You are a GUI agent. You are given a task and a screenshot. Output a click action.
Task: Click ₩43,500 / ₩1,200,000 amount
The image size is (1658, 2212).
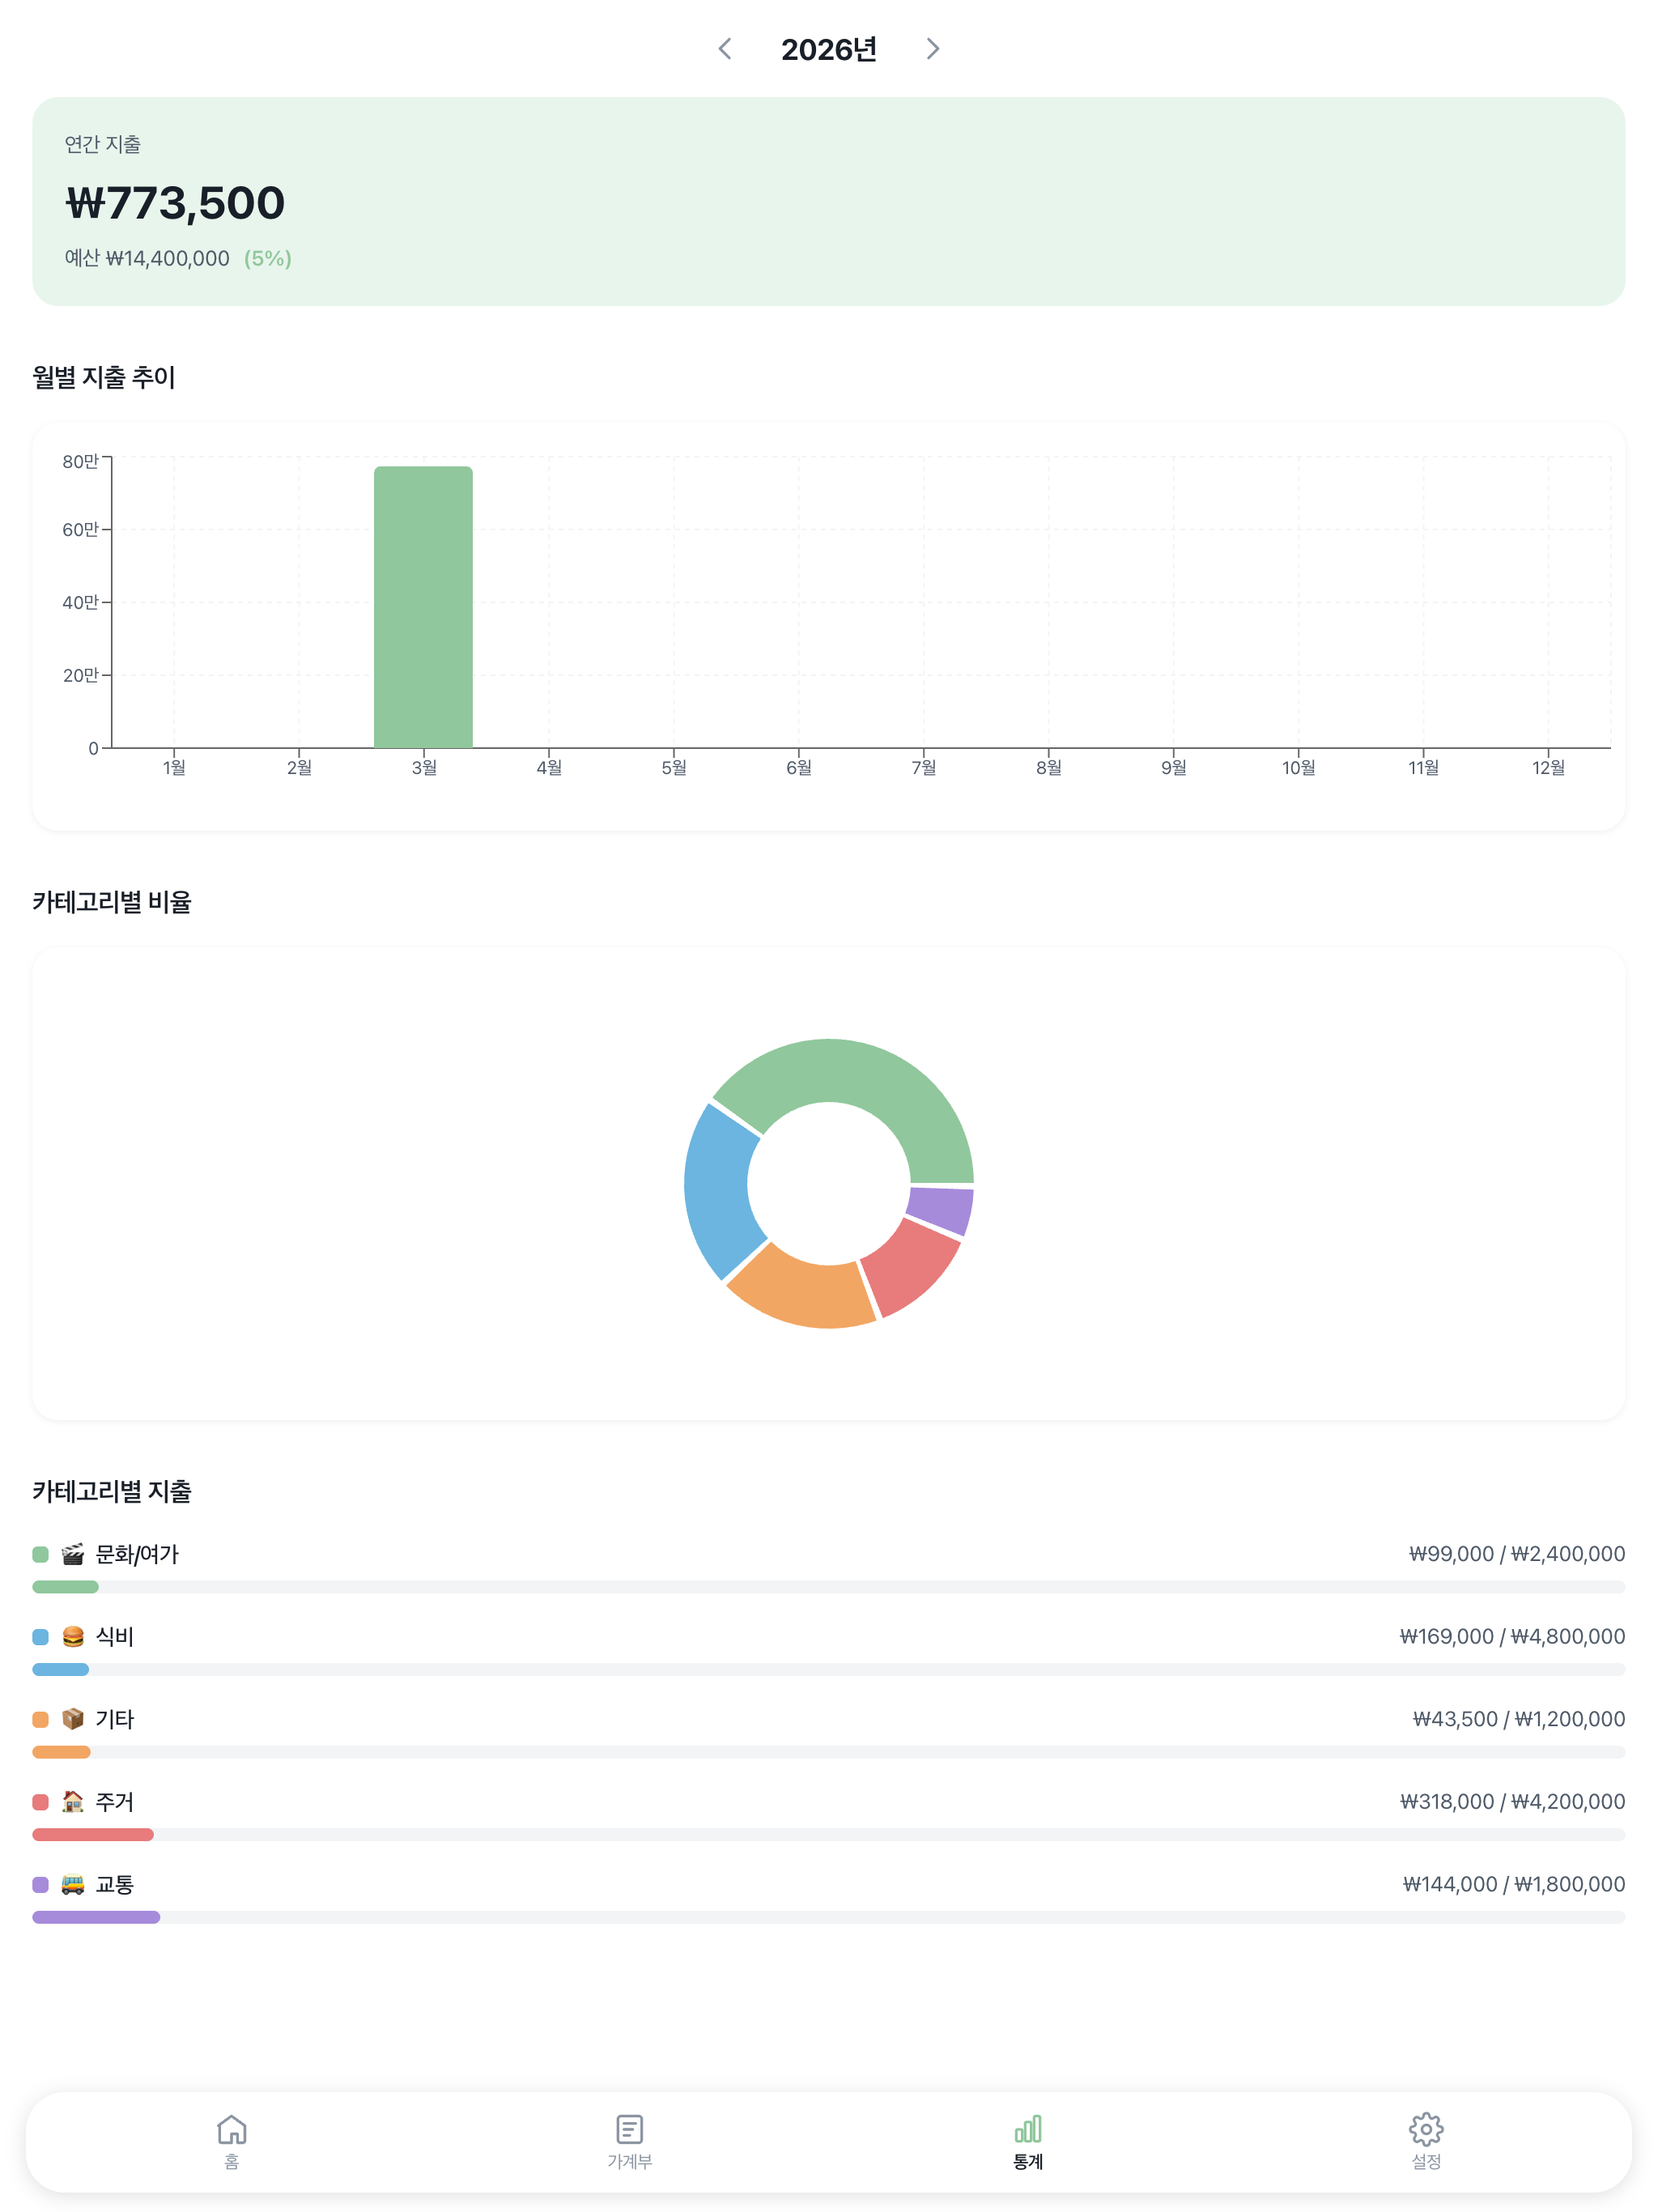pyautogui.click(x=1519, y=1719)
